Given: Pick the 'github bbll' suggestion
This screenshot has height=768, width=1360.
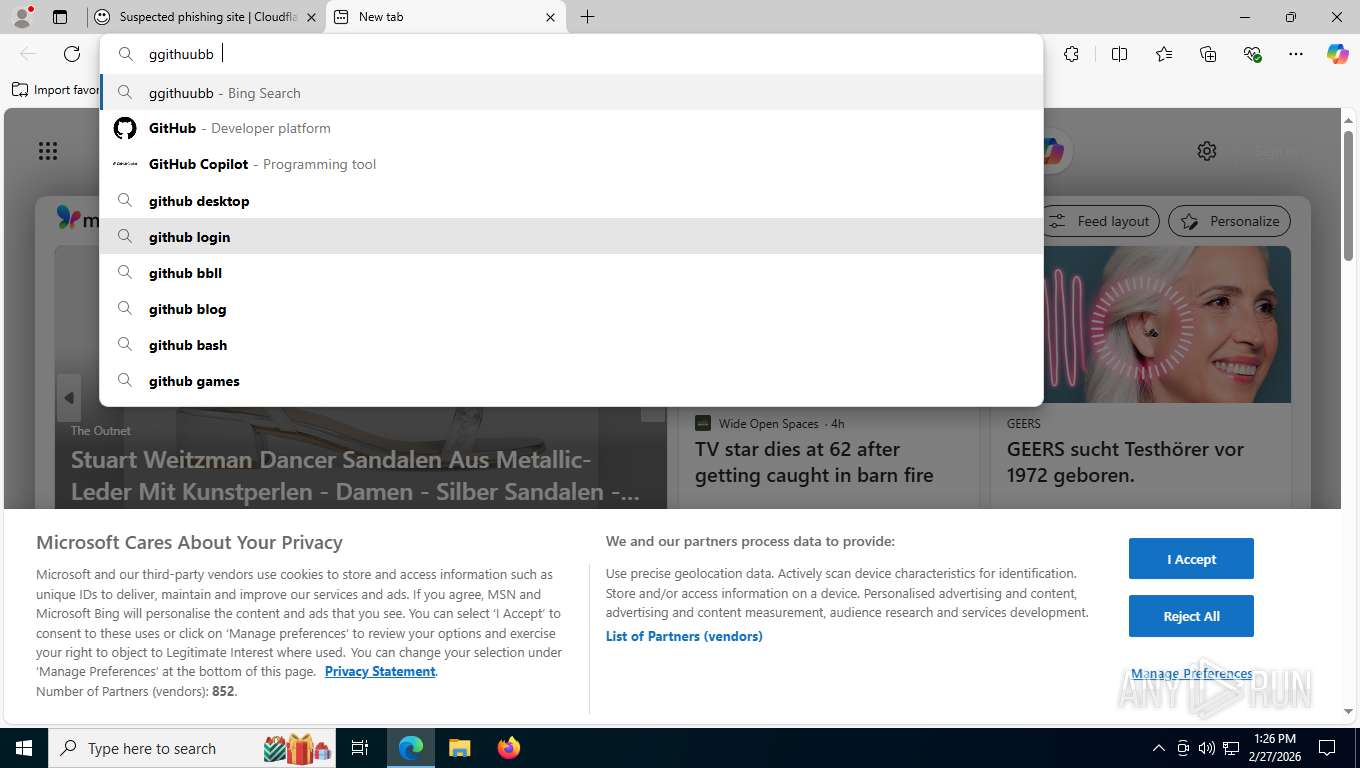Looking at the screenshot, I should [x=571, y=272].
